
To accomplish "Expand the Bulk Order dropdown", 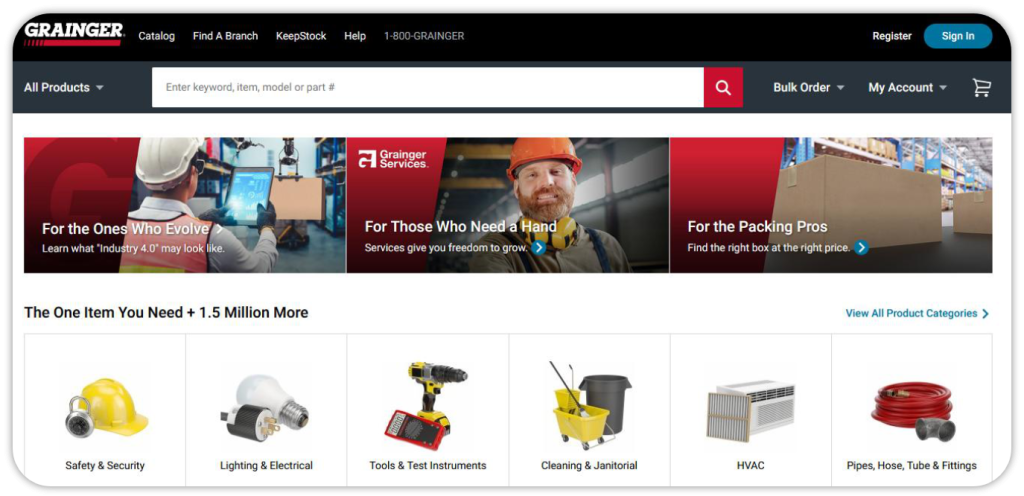I will tap(809, 87).
